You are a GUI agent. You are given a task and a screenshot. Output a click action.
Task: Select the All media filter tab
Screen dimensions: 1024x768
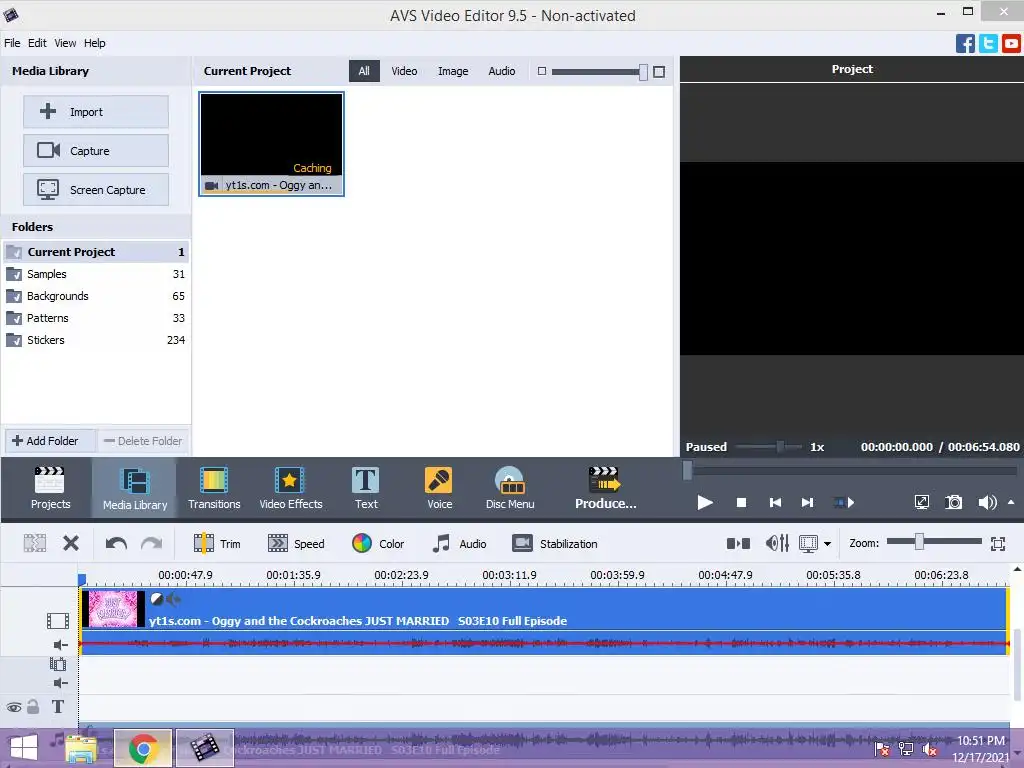pos(364,71)
